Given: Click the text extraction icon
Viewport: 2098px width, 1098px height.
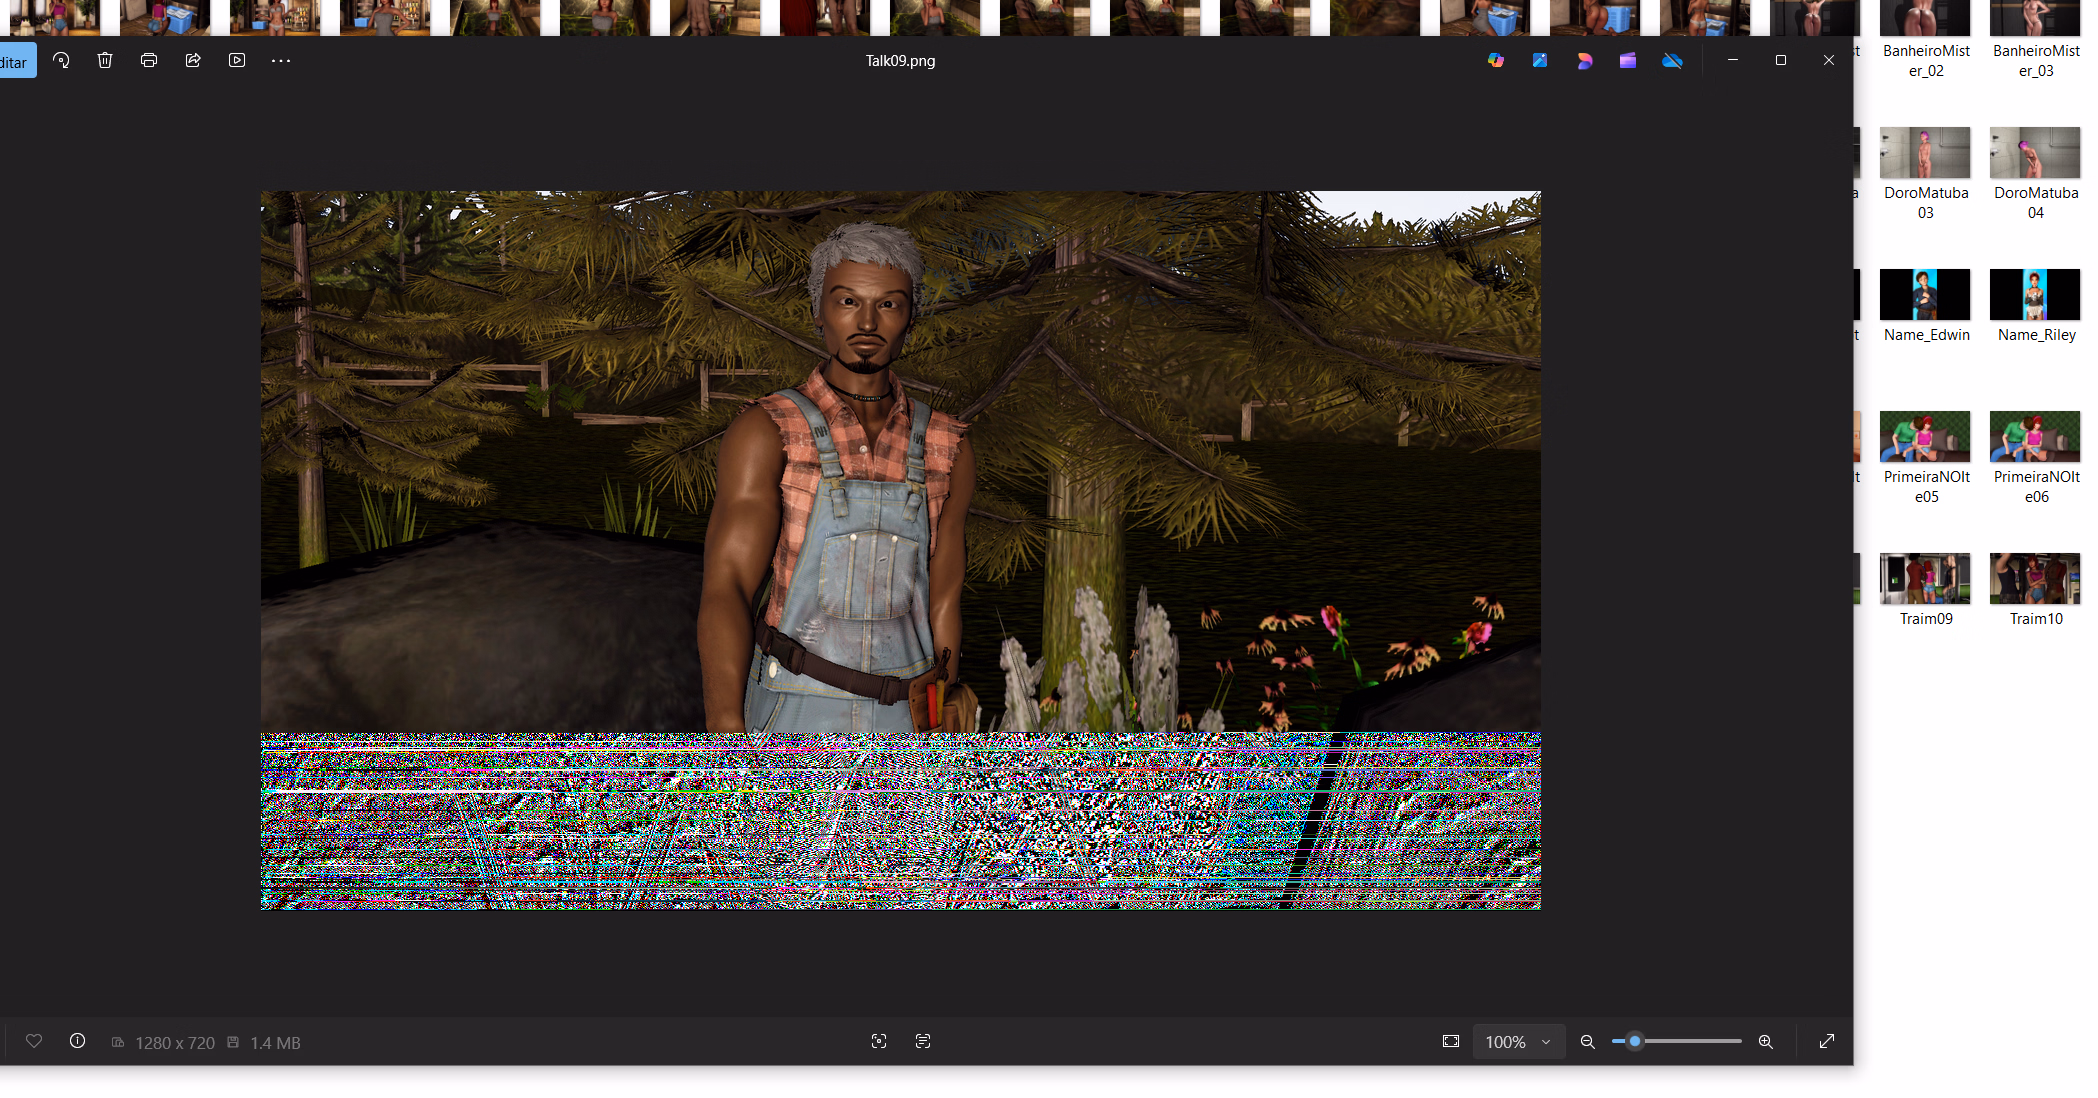Looking at the screenshot, I should tap(923, 1041).
